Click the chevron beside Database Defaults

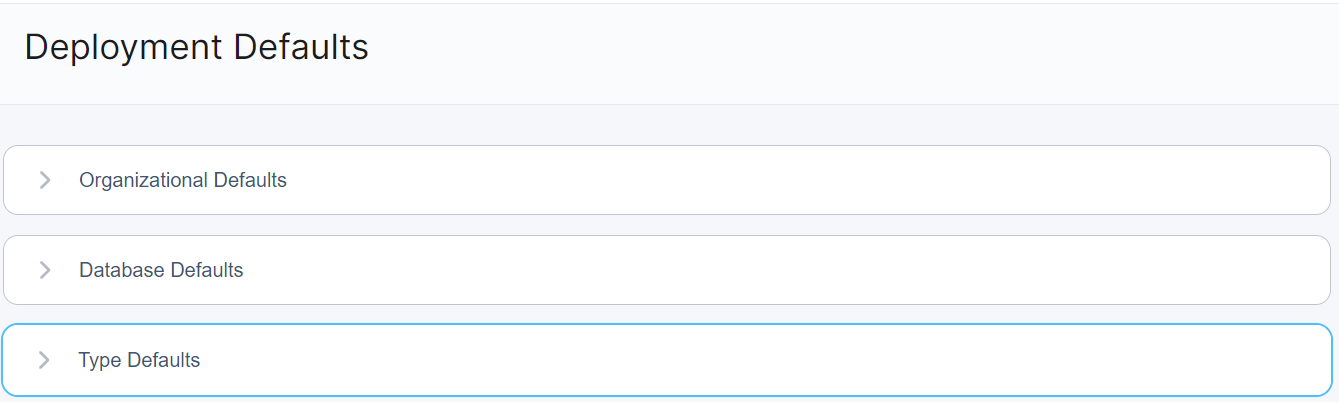[44, 270]
